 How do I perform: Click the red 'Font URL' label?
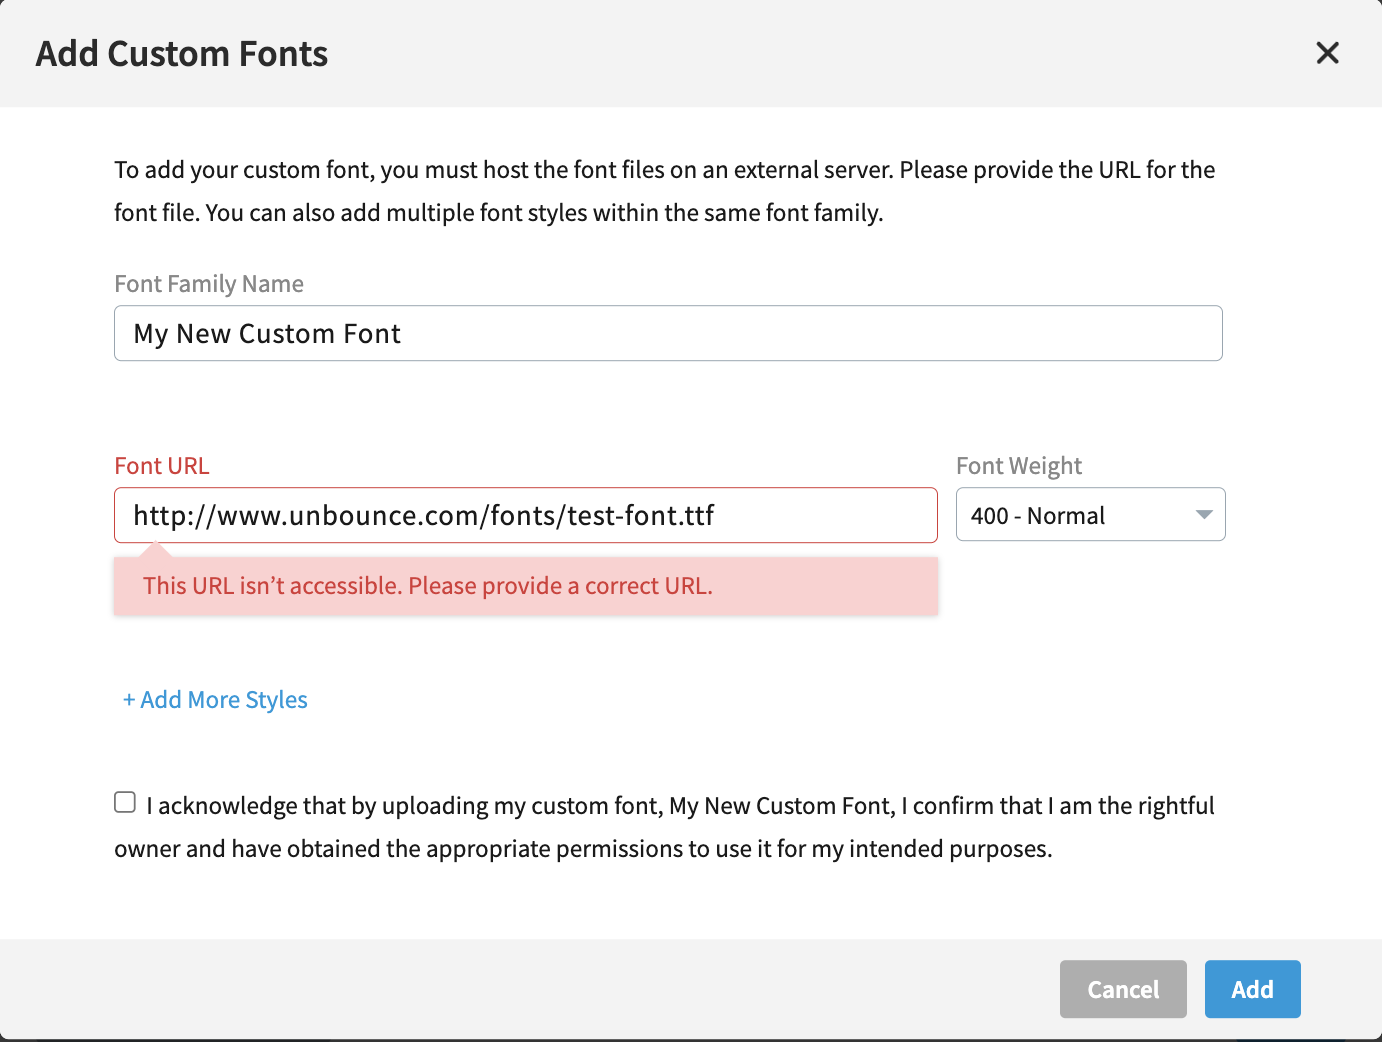coord(162,466)
